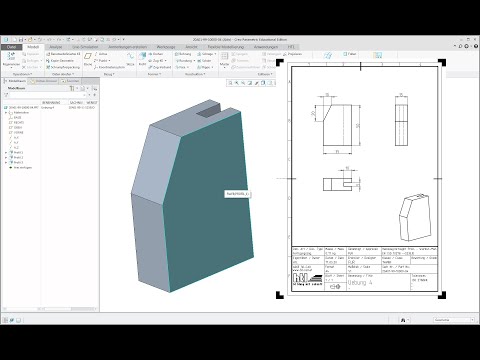The image size is (480, 360).
Task: Expand the Editieren group menu
Action: (x=265, y=74)
